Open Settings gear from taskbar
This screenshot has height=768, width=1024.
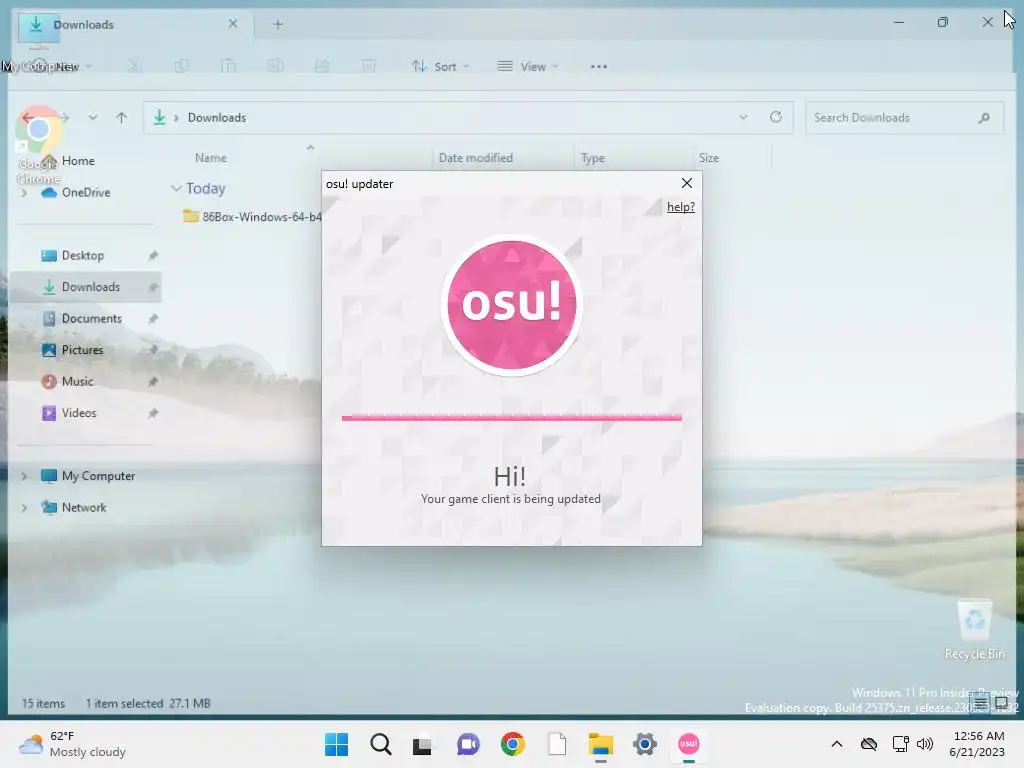pyautogui.click(x=645, y=744)
